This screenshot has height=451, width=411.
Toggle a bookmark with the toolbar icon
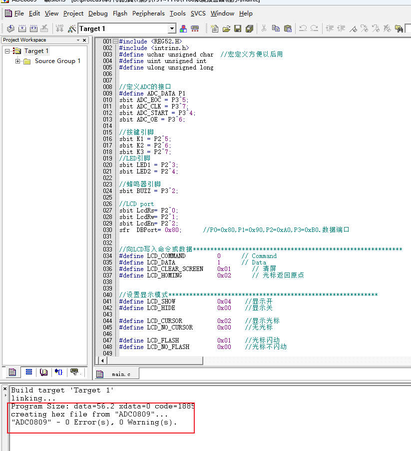pyautogui.click(x=353, y=29)
